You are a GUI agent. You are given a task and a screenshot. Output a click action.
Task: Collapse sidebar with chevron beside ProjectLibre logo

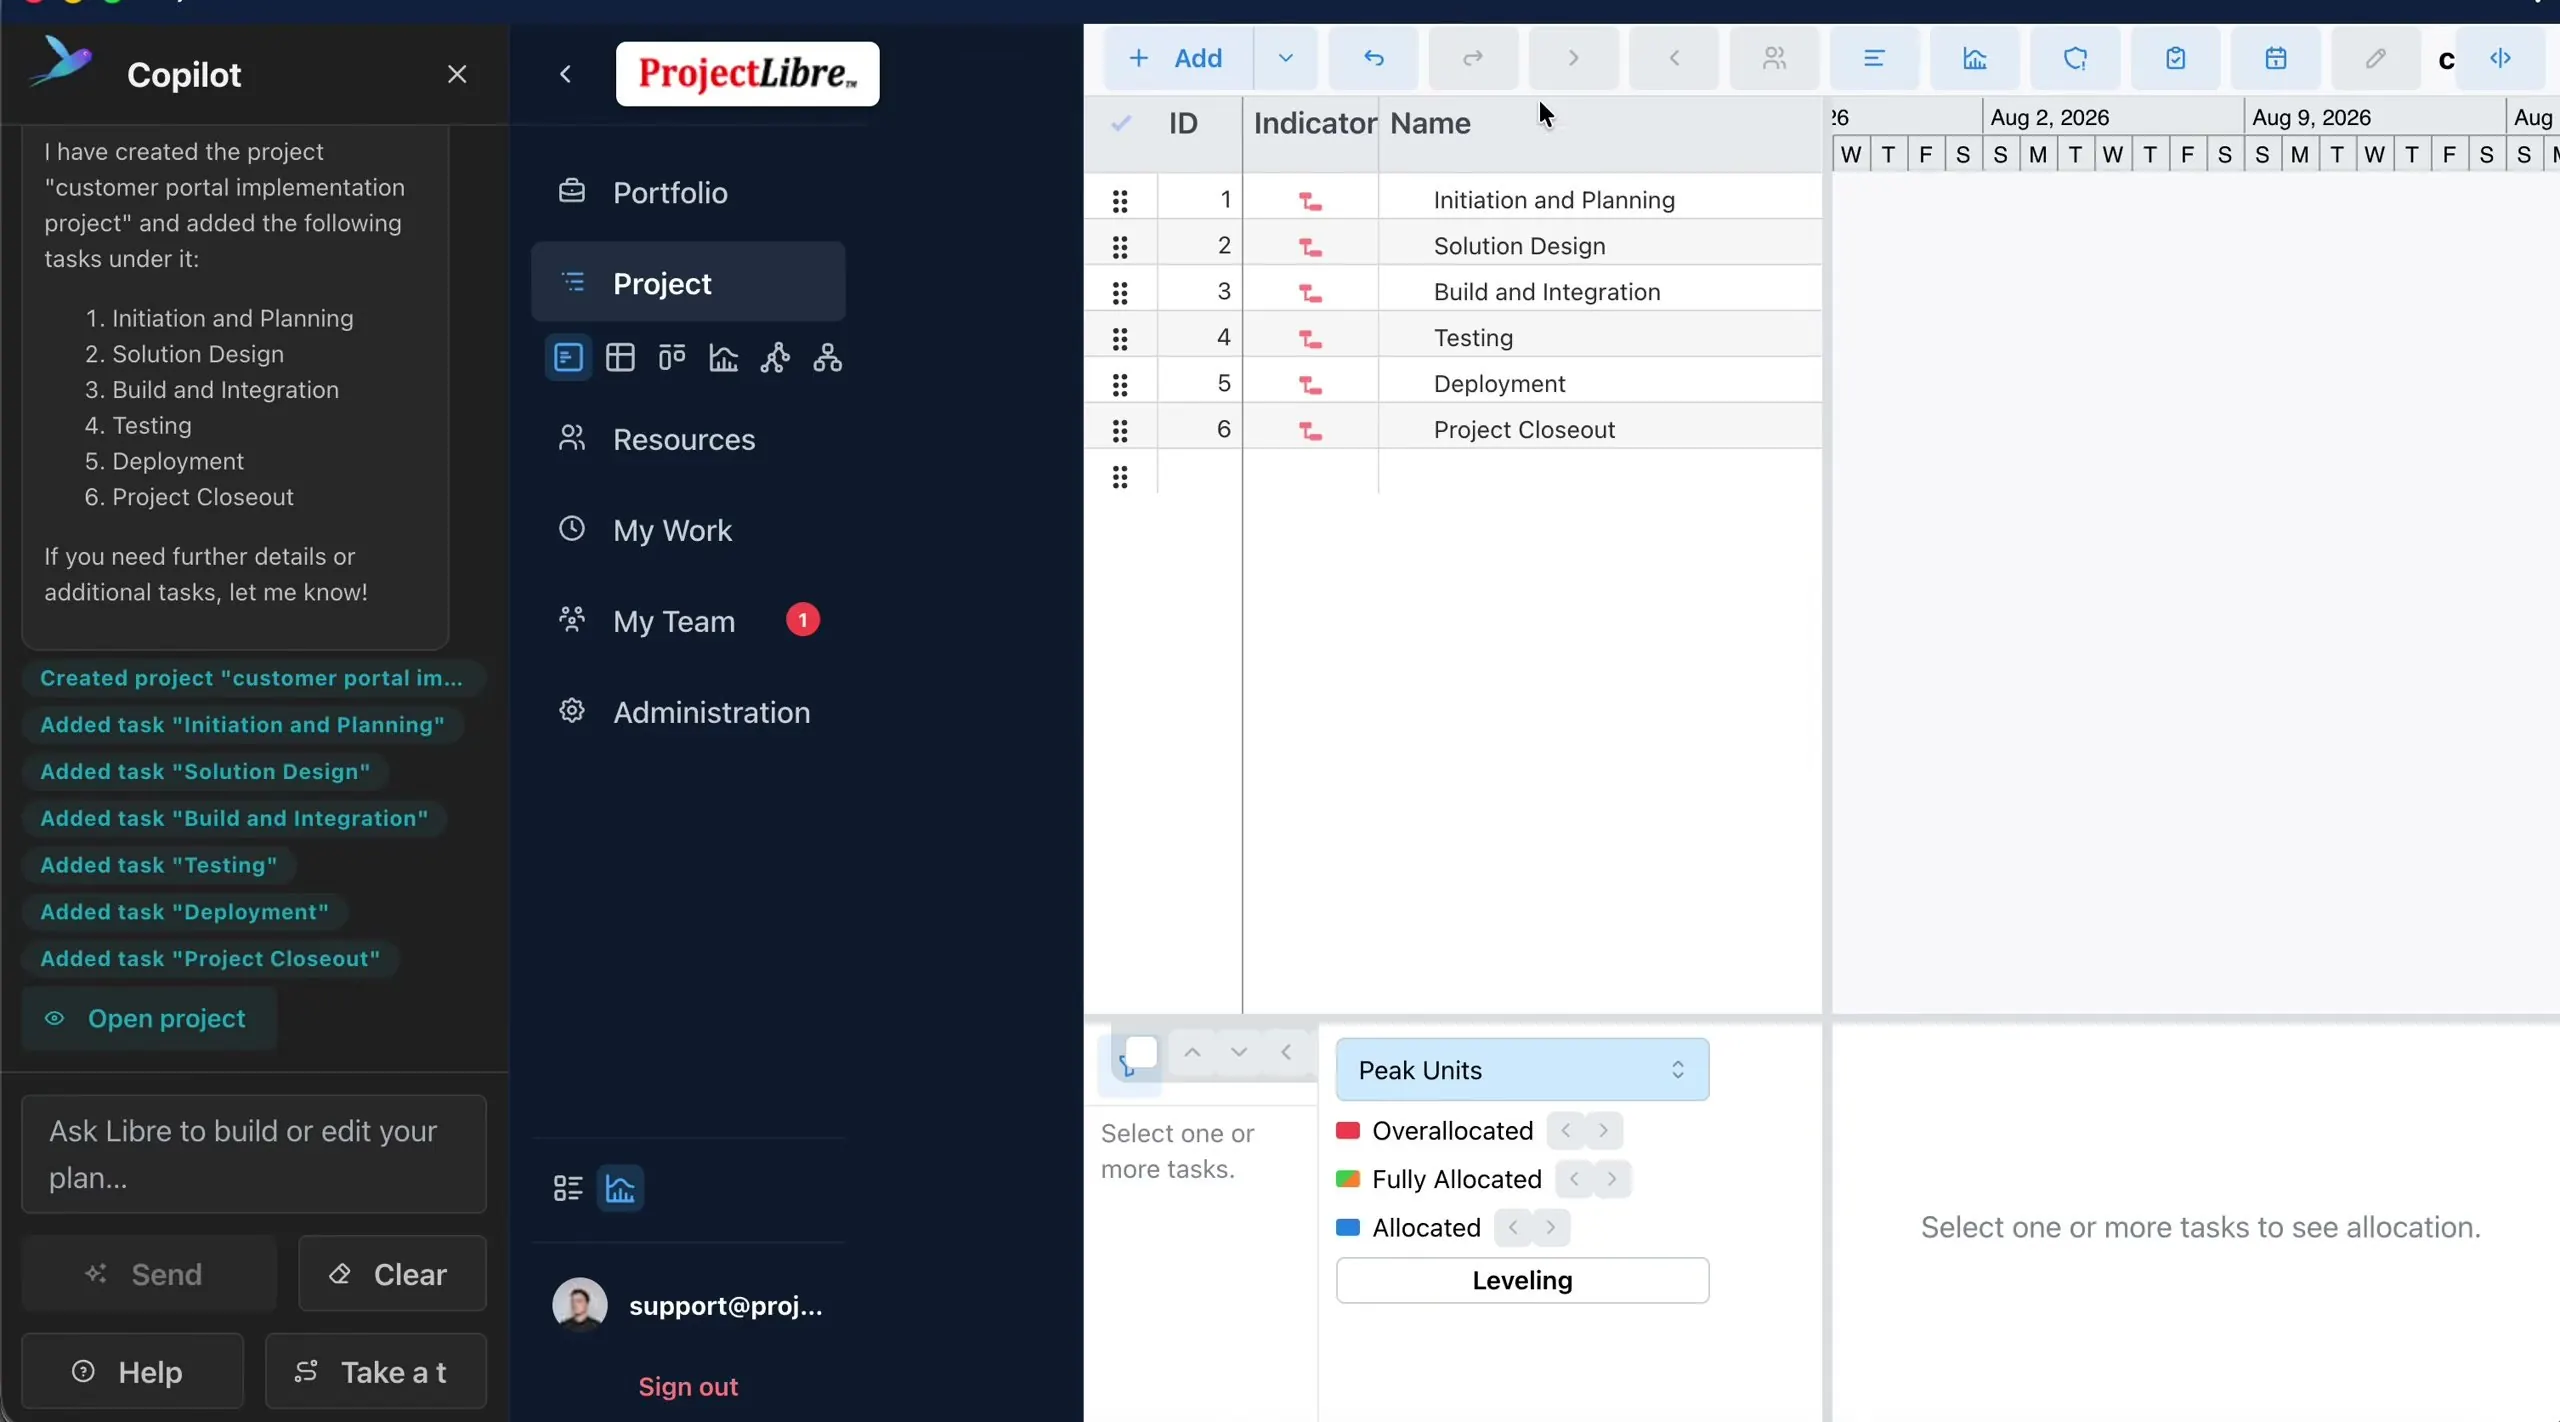click(x=565, y=74)
